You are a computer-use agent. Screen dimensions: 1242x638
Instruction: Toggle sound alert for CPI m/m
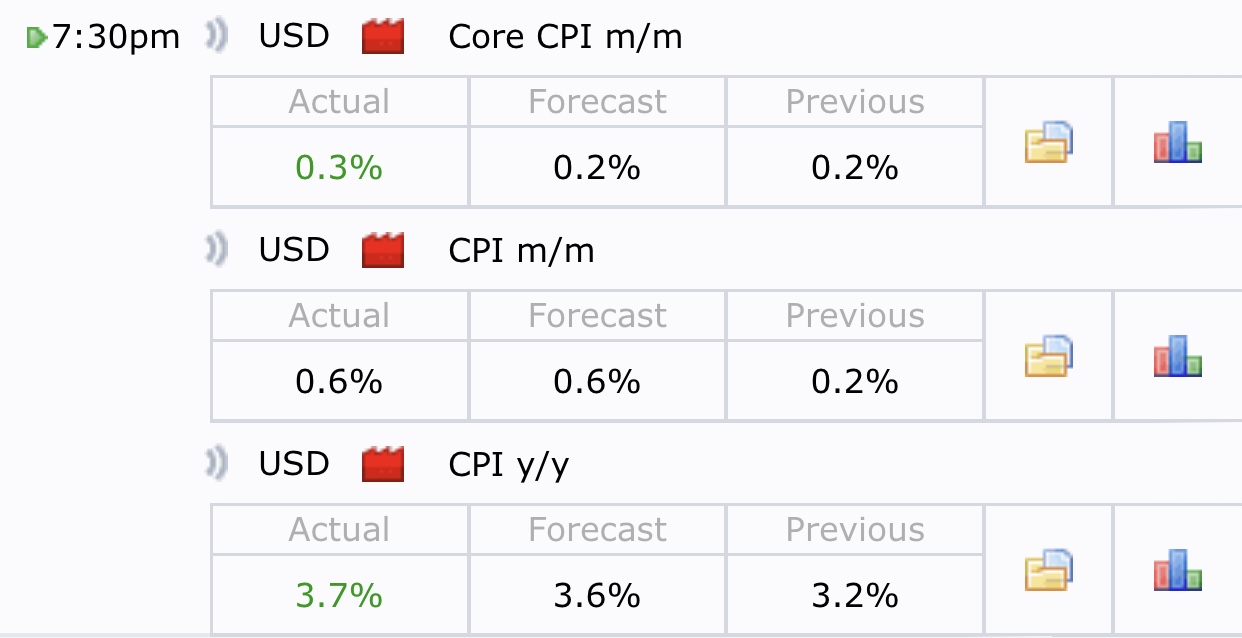pyautogui.click(x=216, y=250)
